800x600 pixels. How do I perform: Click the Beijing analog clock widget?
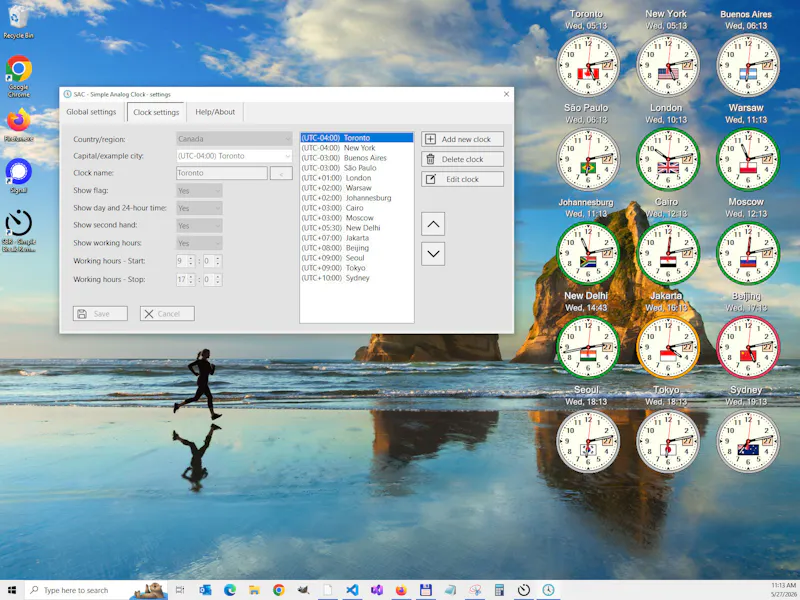[x=748, y=347]
